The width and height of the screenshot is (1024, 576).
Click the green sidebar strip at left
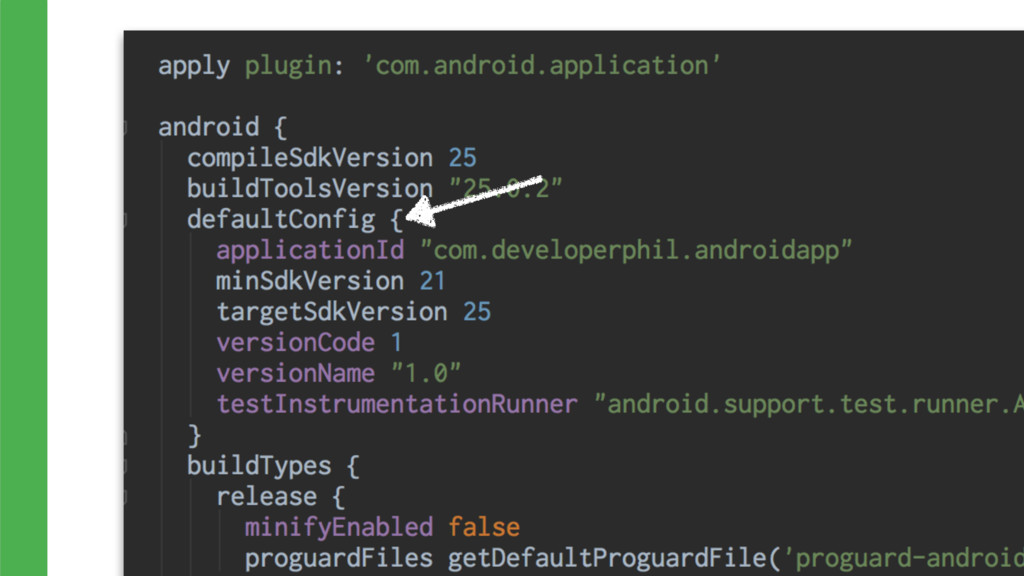tap(24, 288)
